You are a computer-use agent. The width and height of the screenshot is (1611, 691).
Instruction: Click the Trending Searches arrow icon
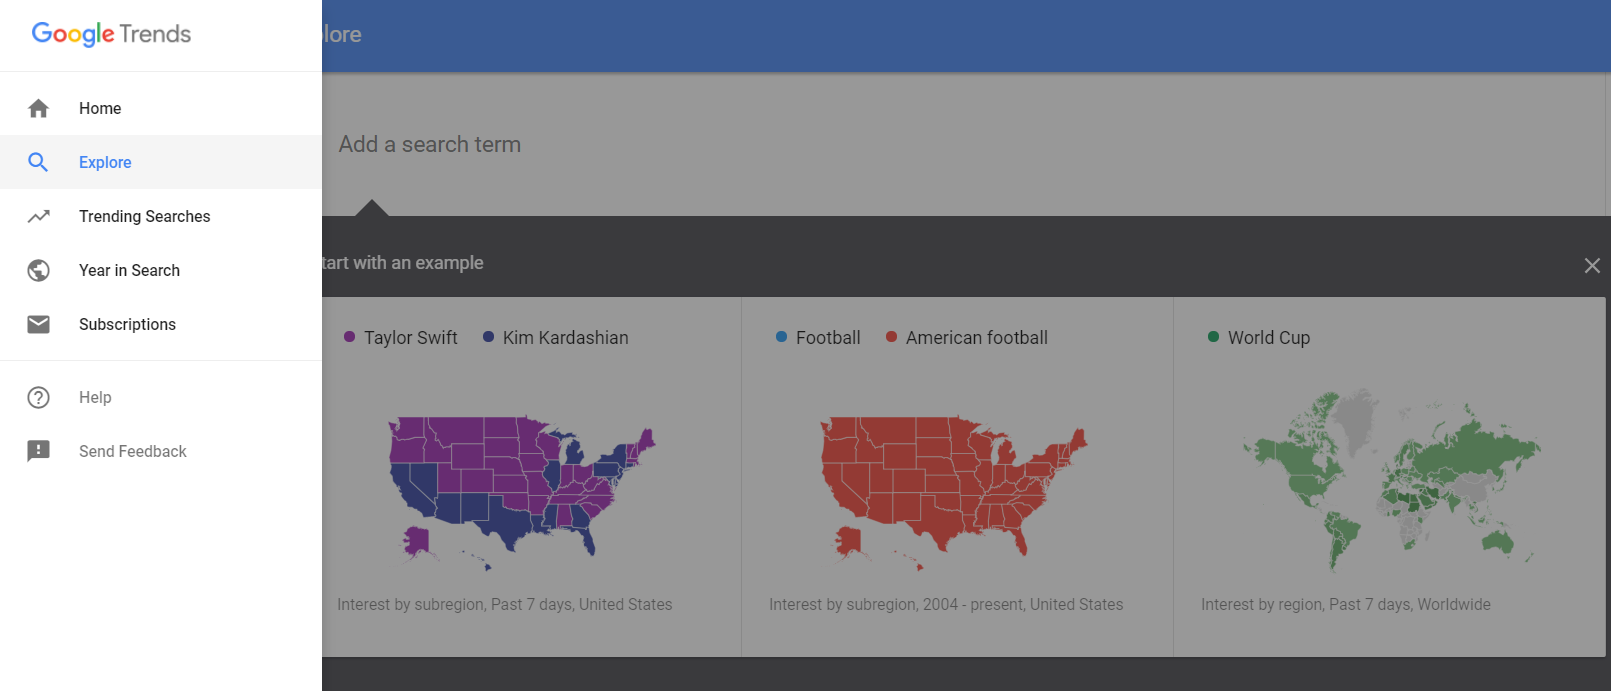(x=38, y=216)
